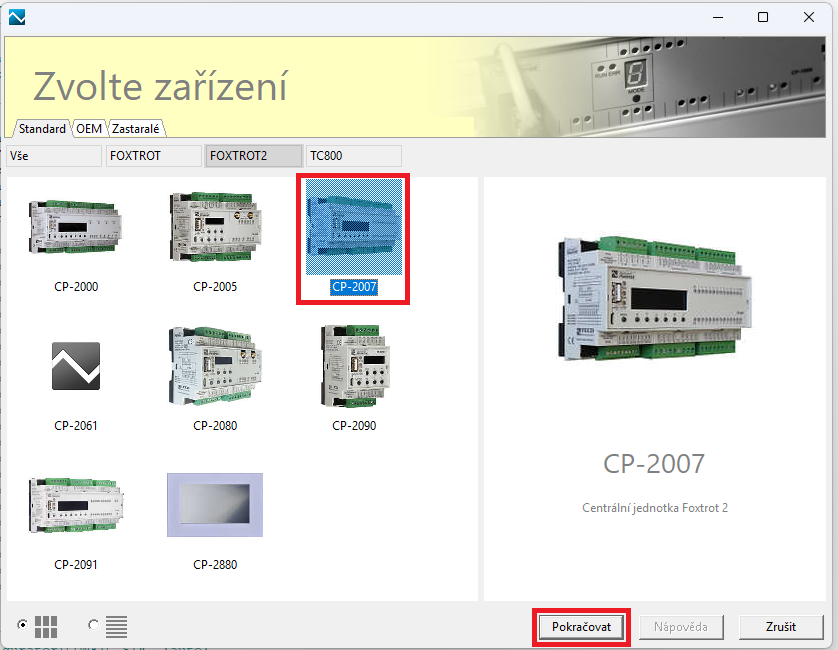Enable the large icon grid view radio
This screenshot has width=838, height=650.
click(x=22, y=625)
